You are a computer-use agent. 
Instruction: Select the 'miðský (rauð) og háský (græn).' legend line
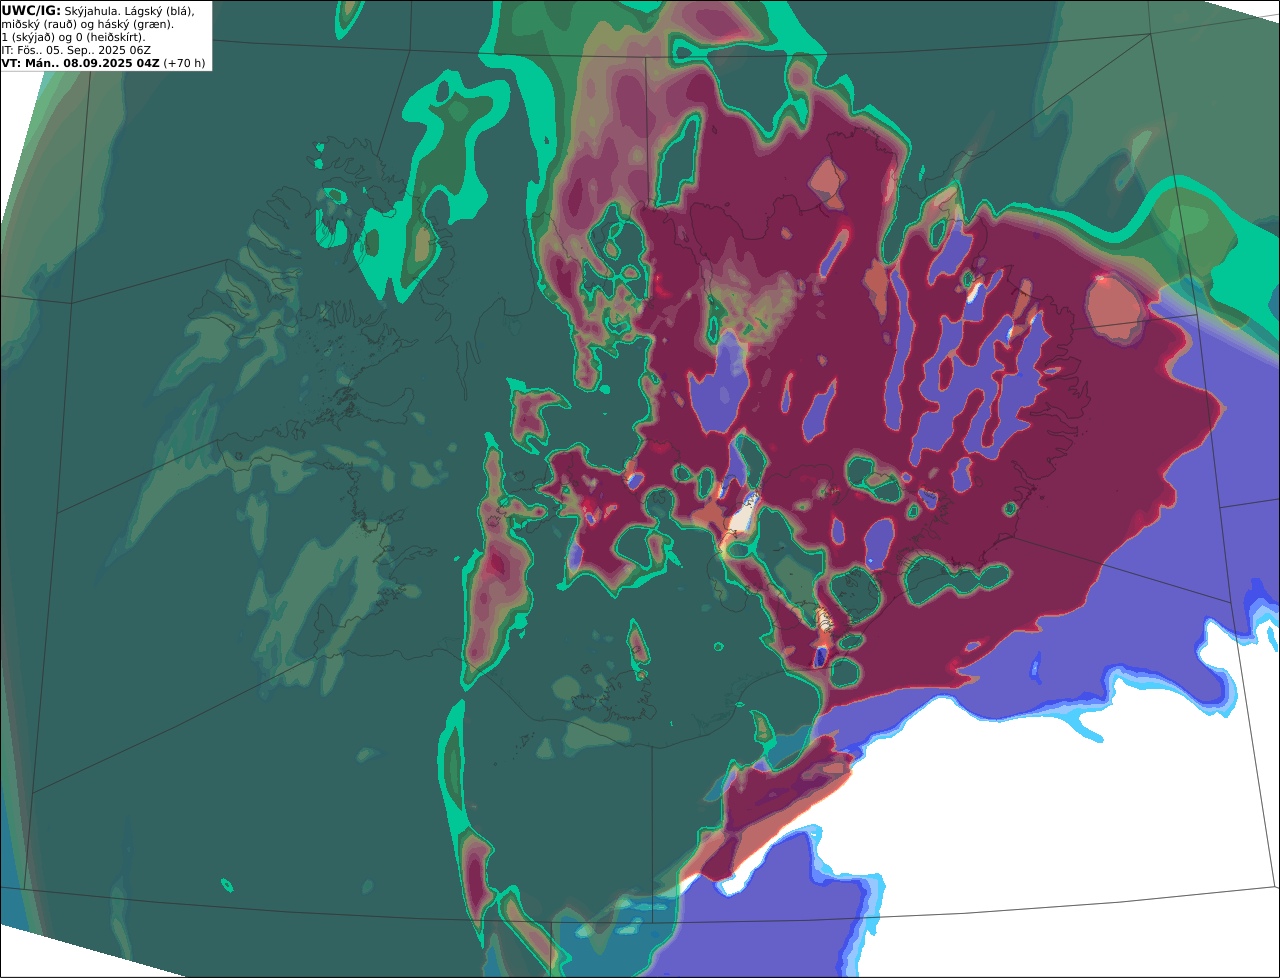[88, 24]
